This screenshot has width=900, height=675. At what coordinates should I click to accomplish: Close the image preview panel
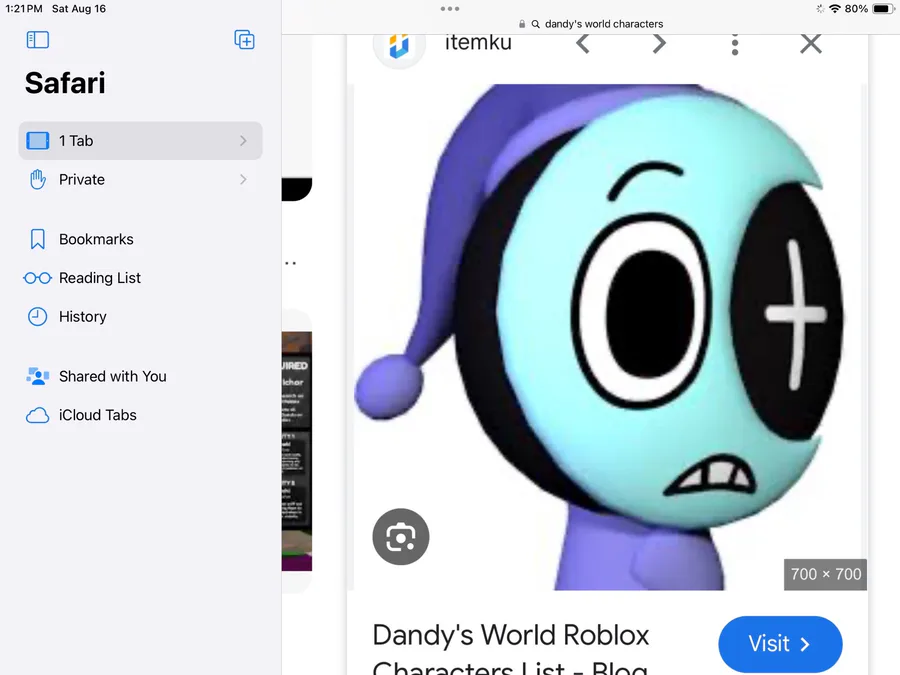(x=810, y=43)
